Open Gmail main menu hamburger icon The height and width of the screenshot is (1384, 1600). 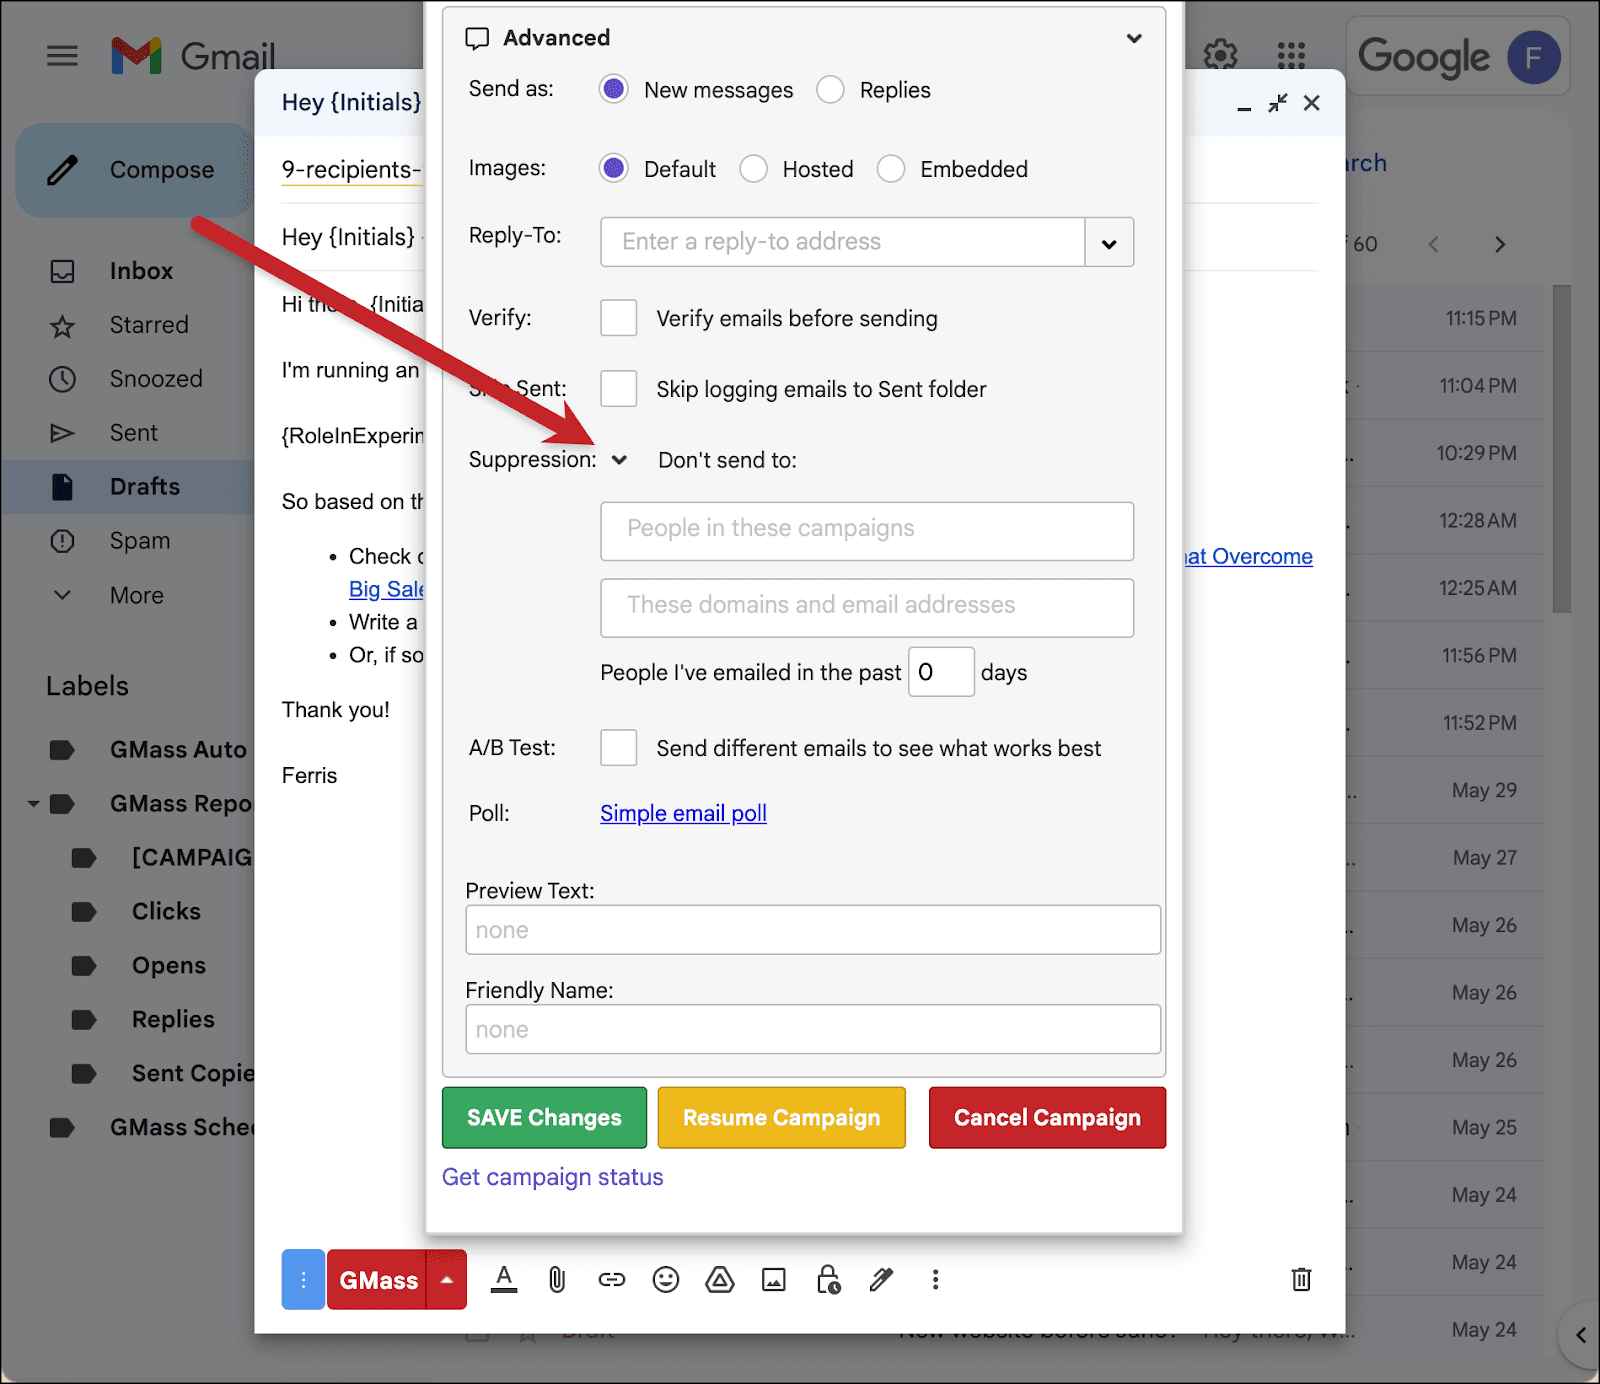62,56
